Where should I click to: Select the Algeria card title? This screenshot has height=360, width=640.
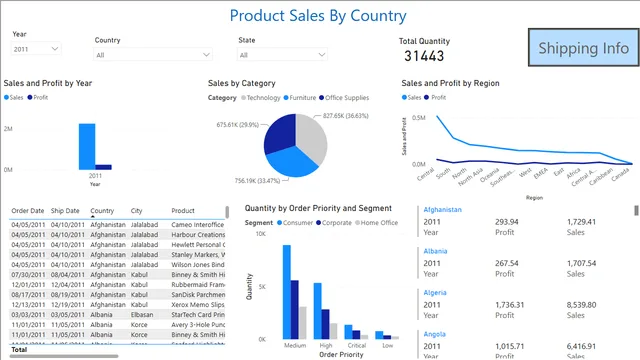(435, 293)
